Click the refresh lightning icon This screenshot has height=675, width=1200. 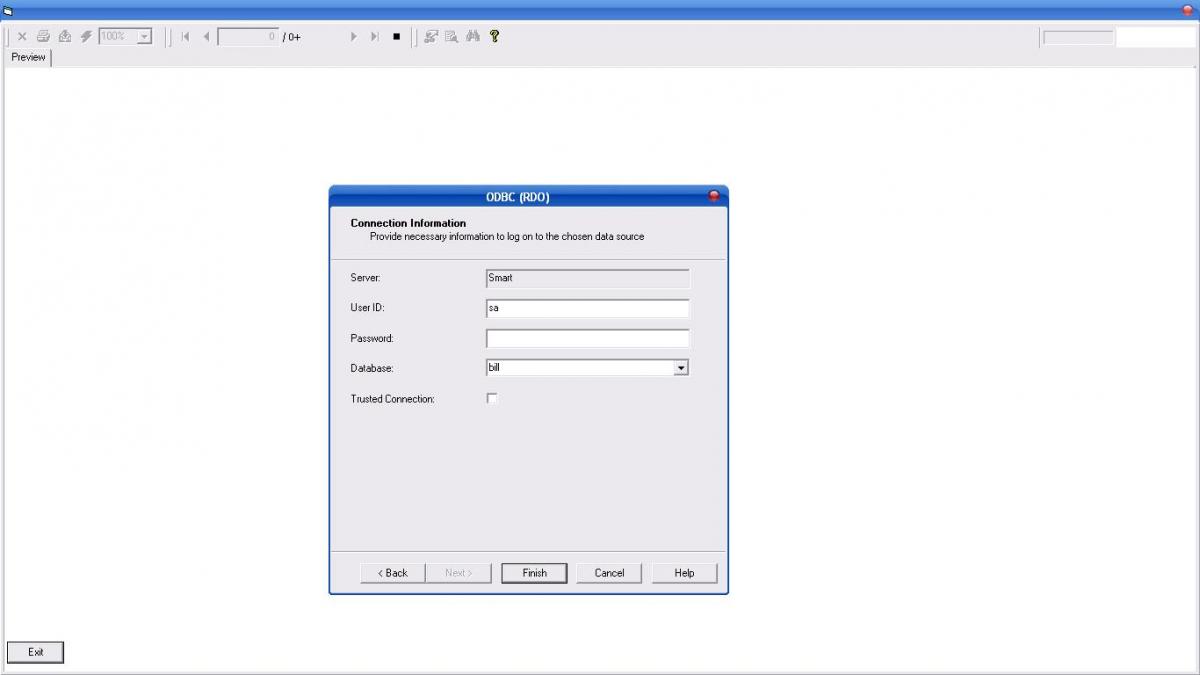click(86, 36)
